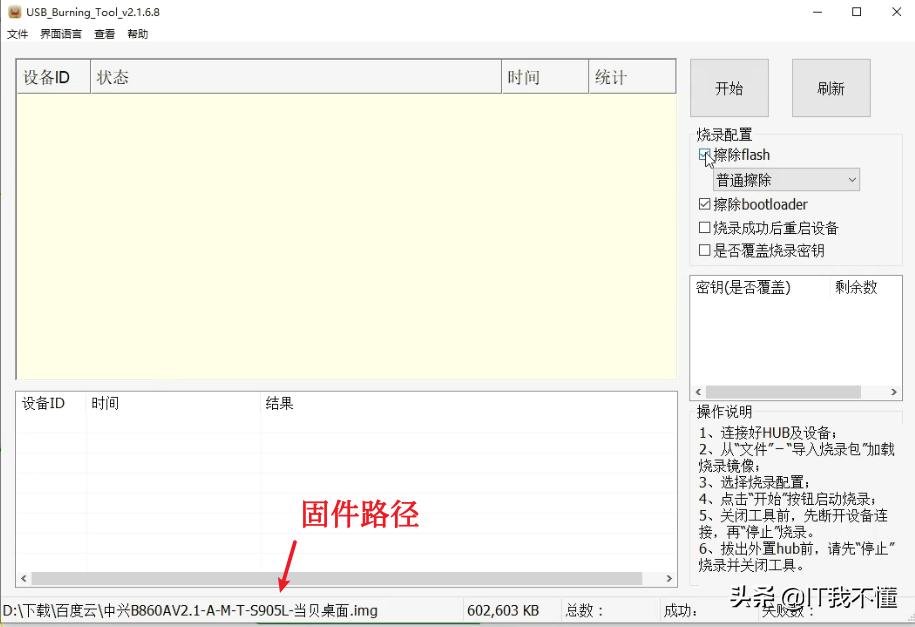Image resolution: width=915 pixels, height=627 pixels.
Task: Uncheck the 擦除bootloader option
Action: 705,204
